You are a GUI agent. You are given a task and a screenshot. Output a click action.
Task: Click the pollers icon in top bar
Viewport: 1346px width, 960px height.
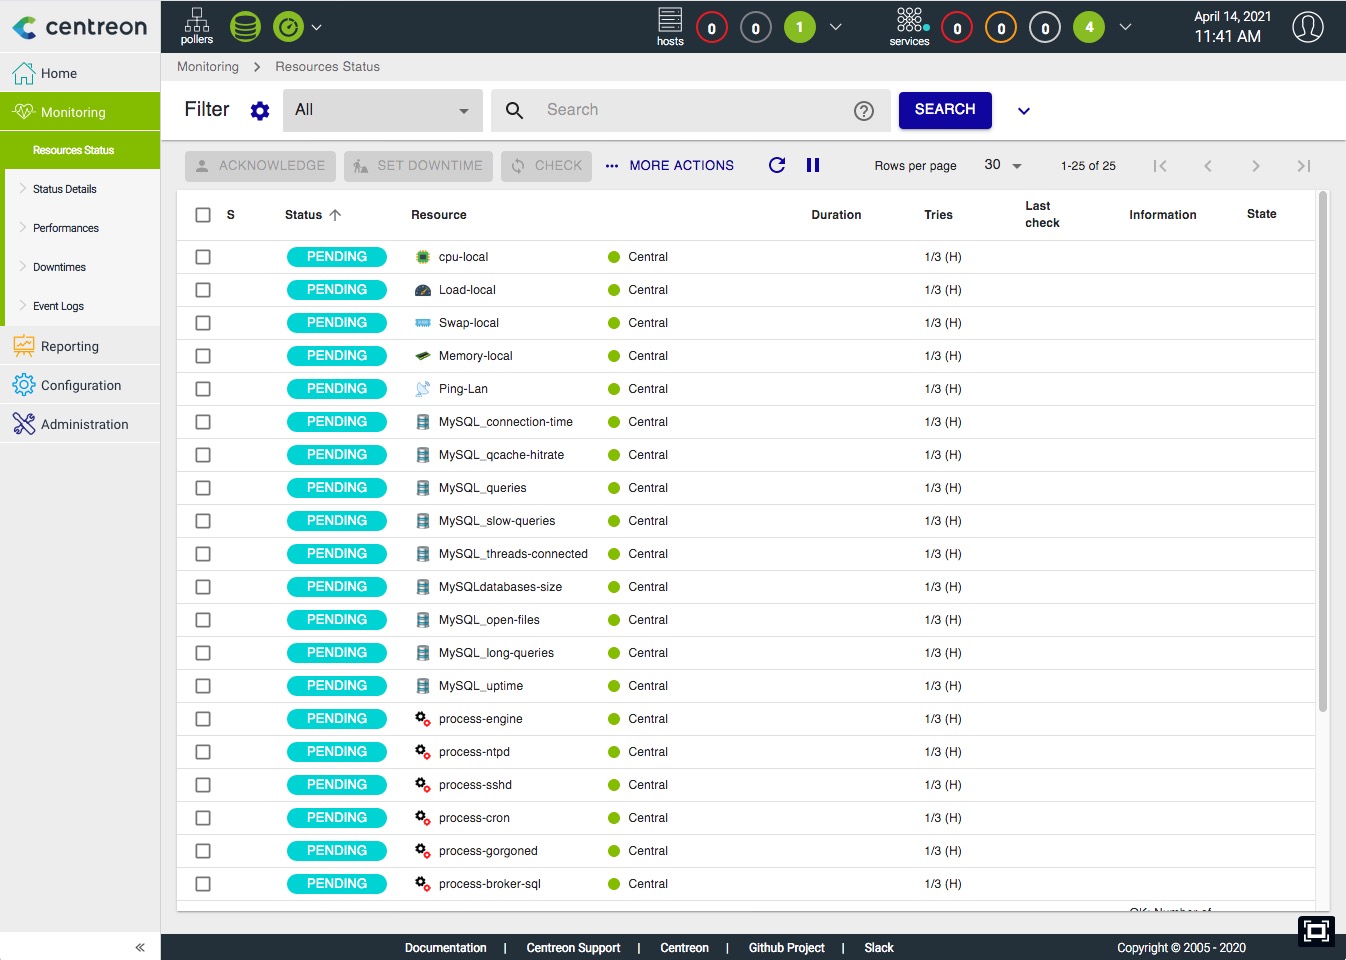(x=197, y=26)
